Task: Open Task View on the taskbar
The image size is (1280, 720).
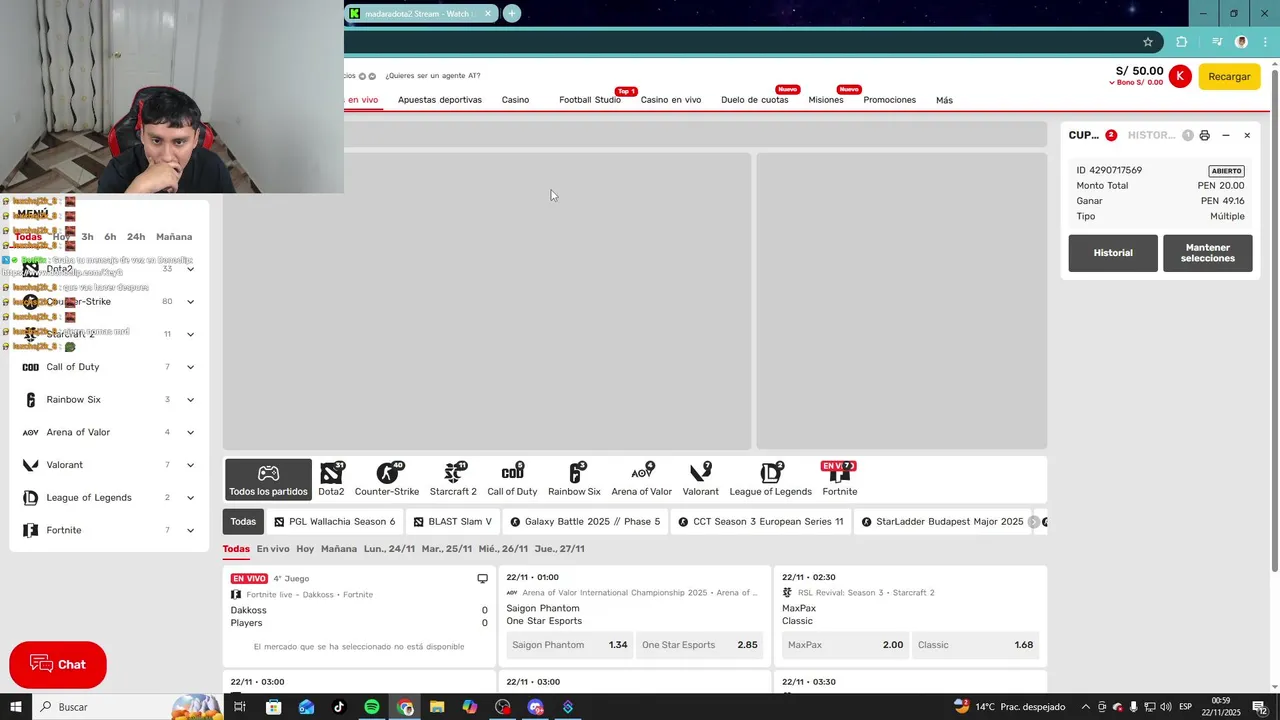Action: (x=240, y=707)
